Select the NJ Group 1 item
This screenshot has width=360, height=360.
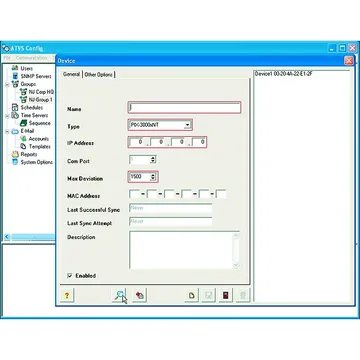(40, 100)
